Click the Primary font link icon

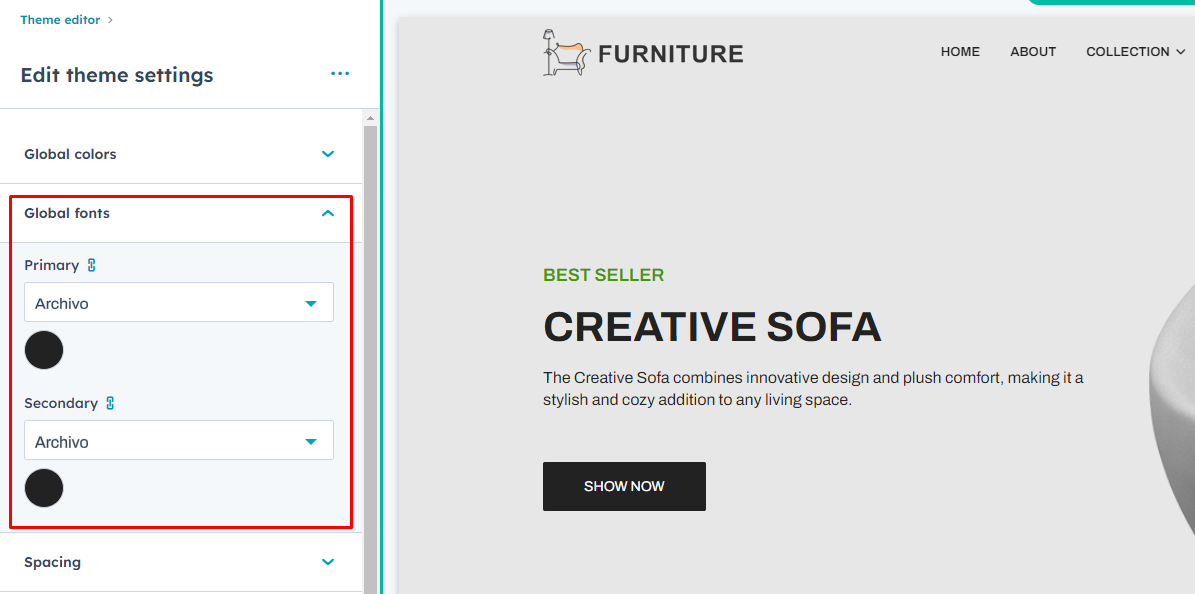coord(92,265)
